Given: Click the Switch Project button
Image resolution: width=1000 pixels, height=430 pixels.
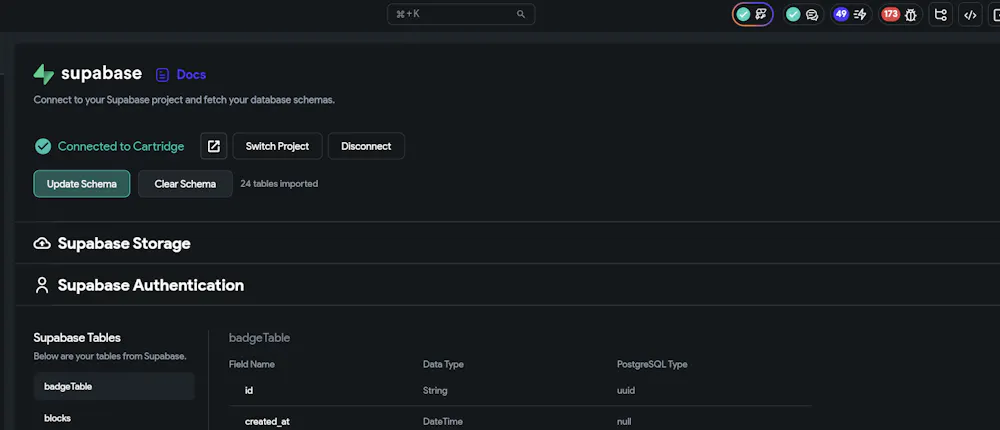Looking at the screenshot, I should click(277, 146).
